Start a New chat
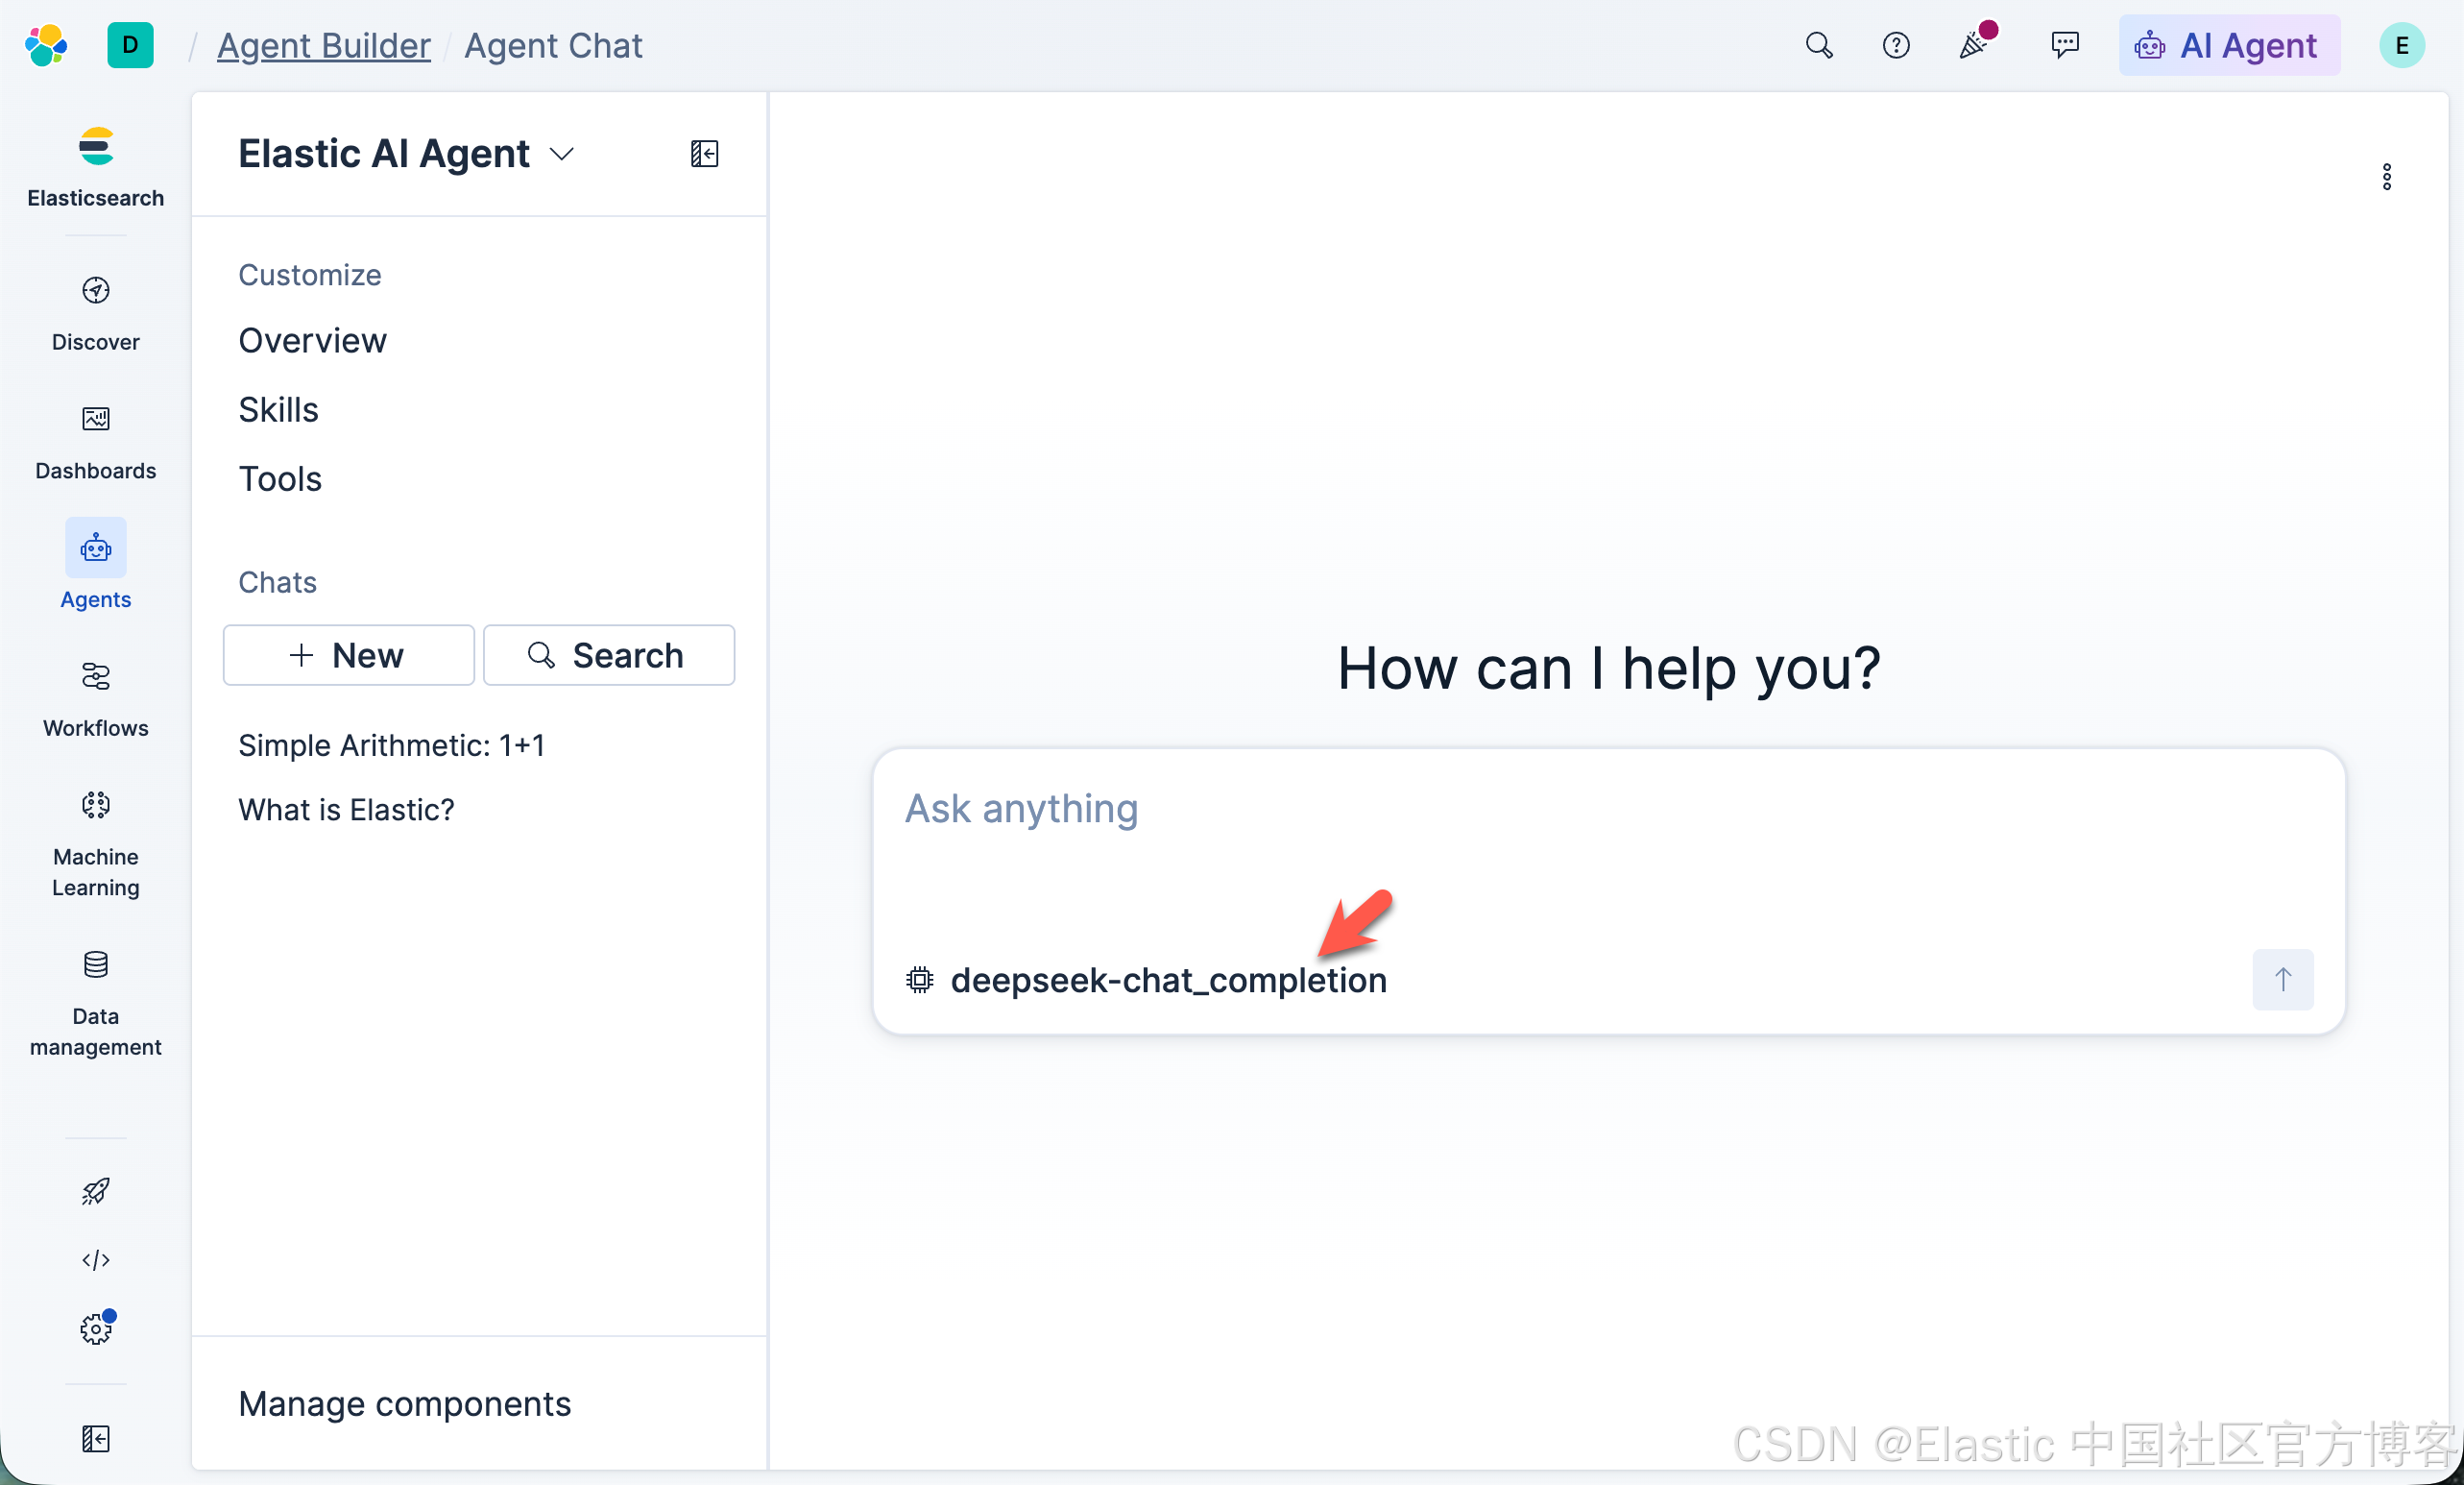Image resolution: width=2464 pixels, height=1485 pixels. click(x=348, y=655)
